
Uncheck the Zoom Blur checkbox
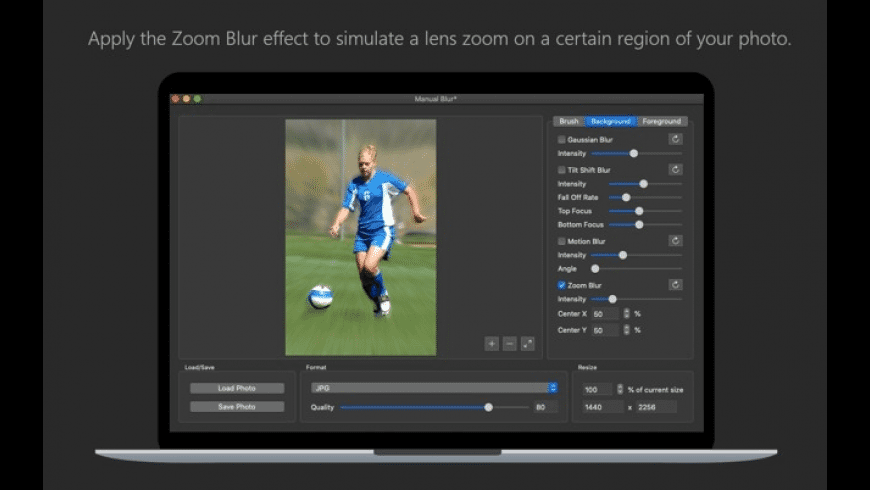point(562,285)
